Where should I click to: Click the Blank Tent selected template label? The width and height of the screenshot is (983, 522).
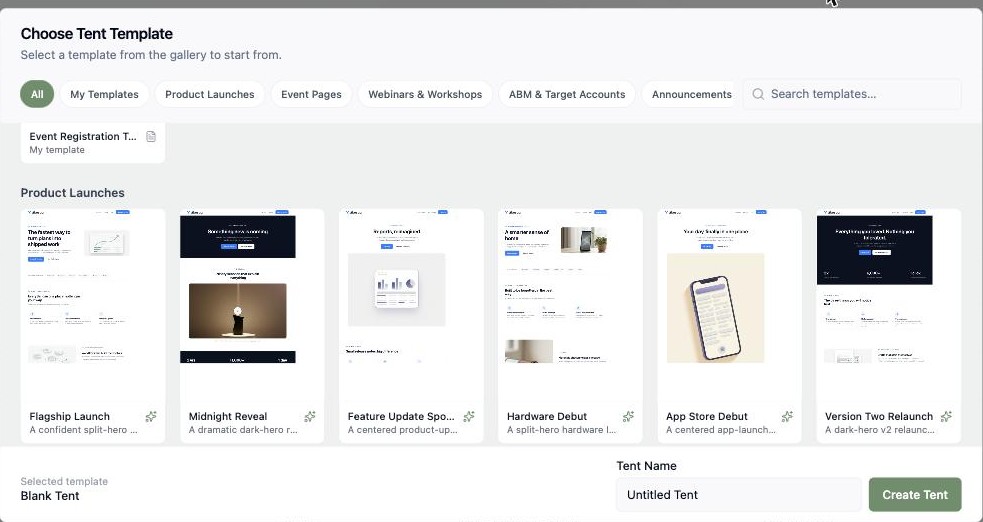[x=50, y=496]
